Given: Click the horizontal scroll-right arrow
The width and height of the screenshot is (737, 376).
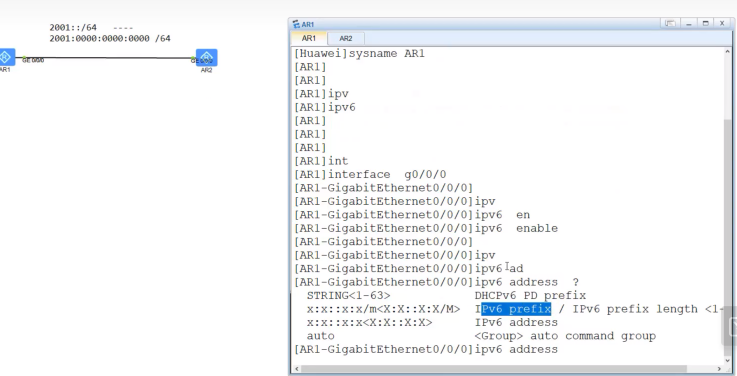Looking at the screenshot, I should click(x=720, y=369).
